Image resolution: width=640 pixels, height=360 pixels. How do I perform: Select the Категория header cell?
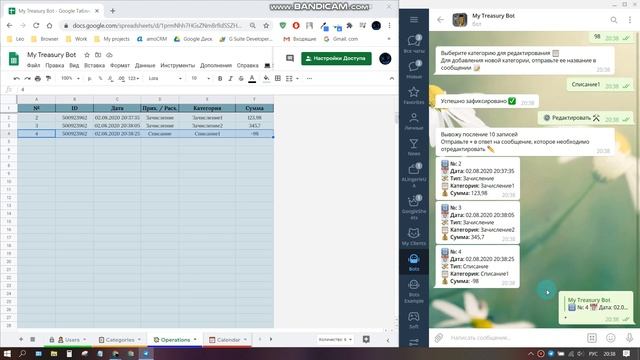(207, 108)
